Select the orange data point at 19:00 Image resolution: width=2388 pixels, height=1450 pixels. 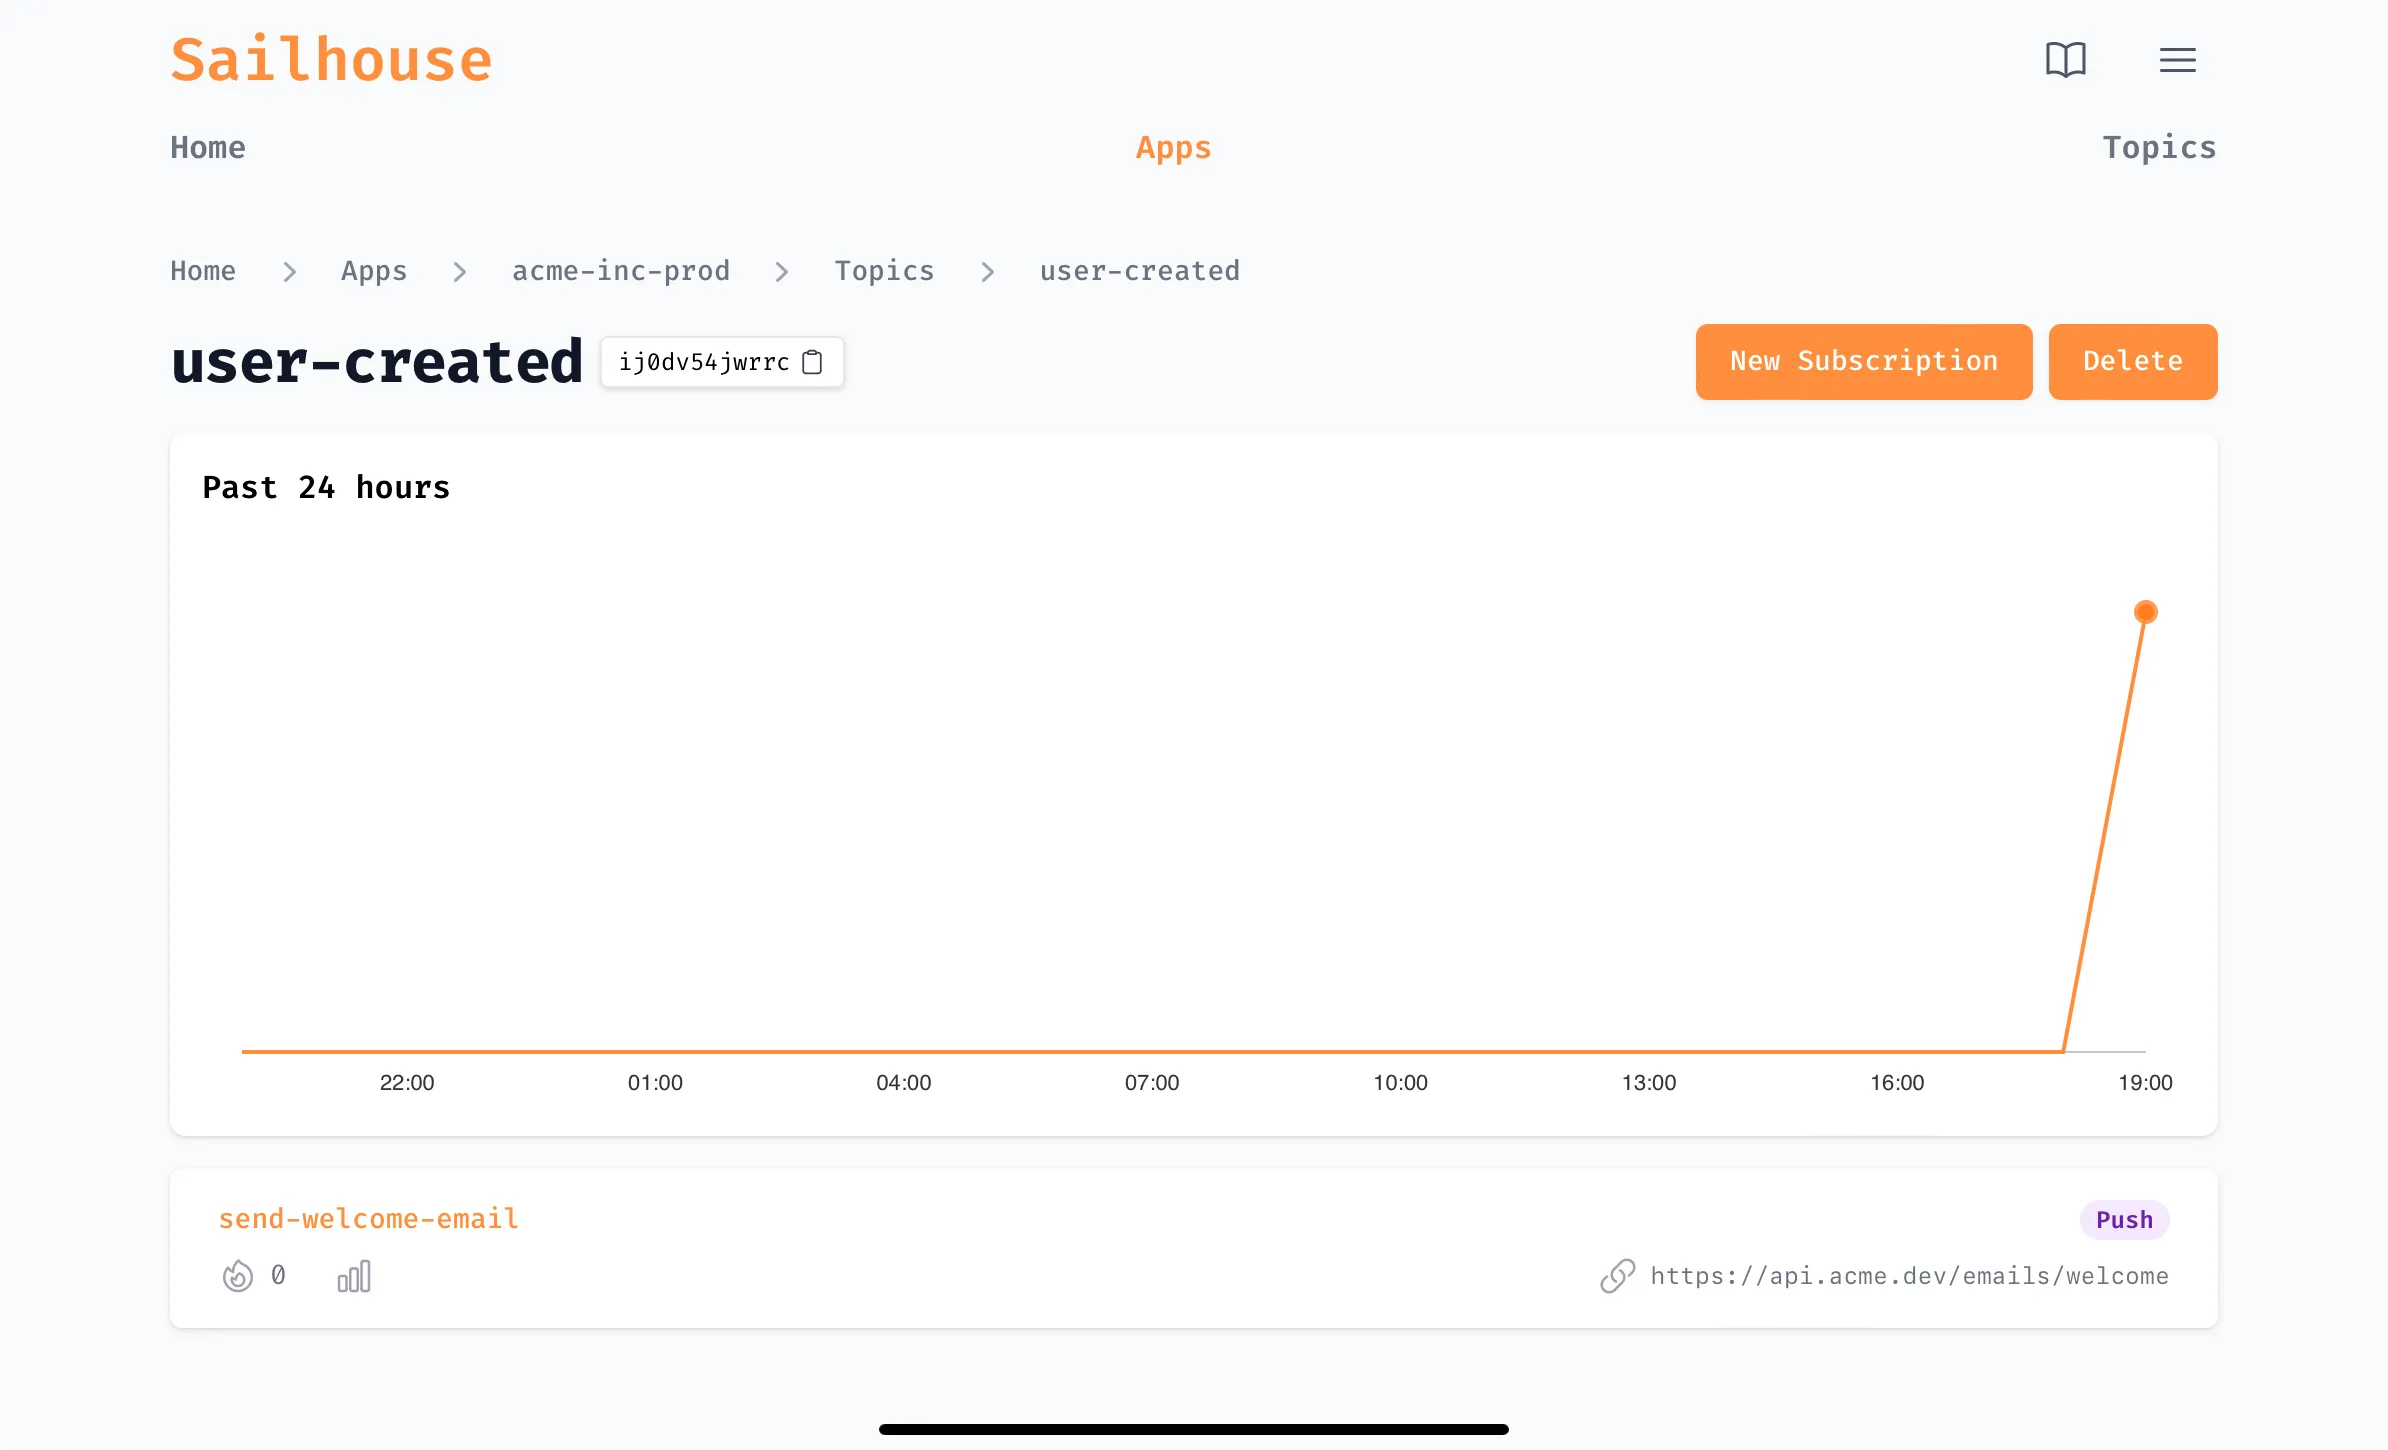tap(2145, 611)
